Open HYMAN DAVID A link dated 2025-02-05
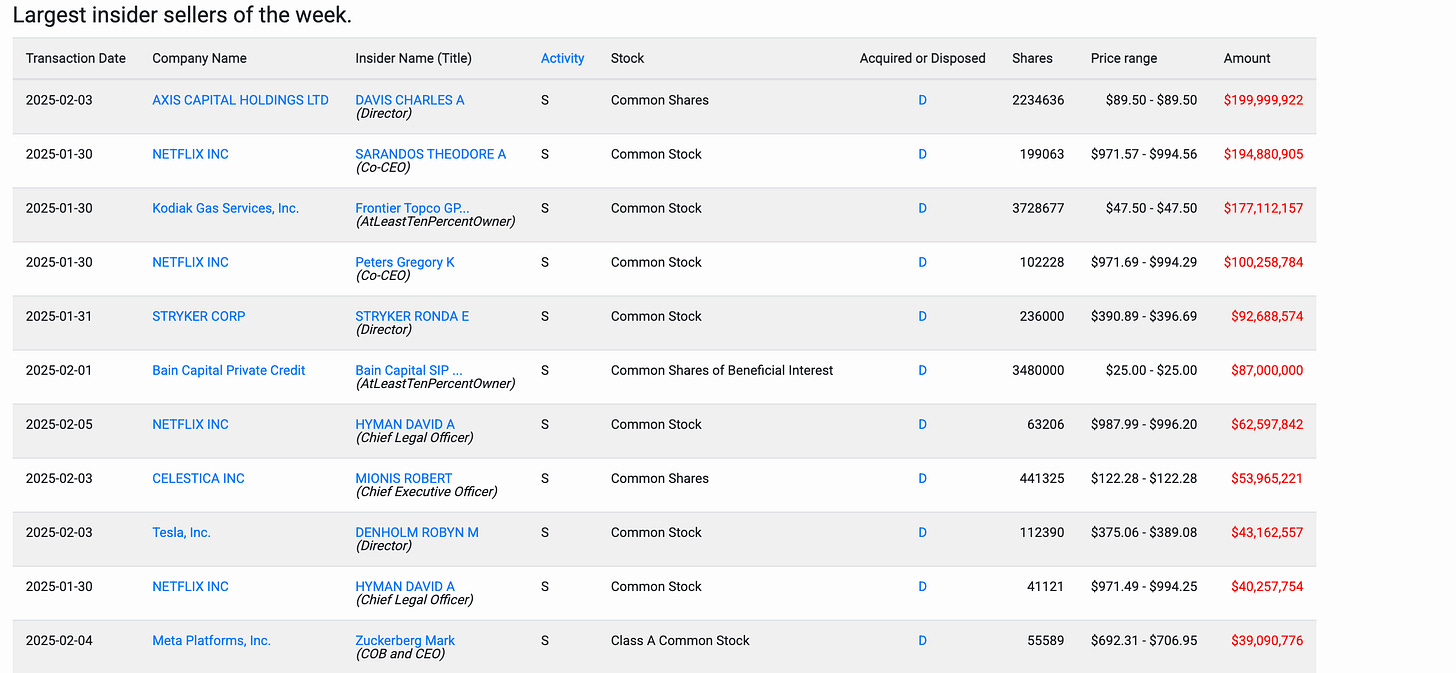1456x673 pixels. tap(405, 424)
